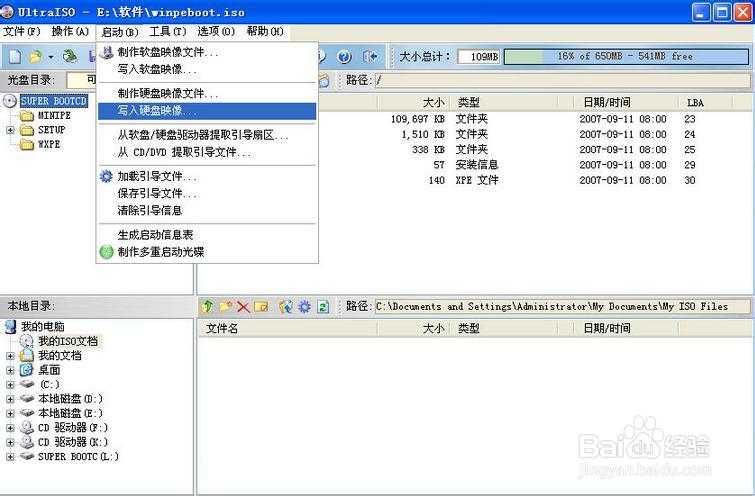Click the 大小 column header in ISO pane
The image size is (755, 496).
(x=414, y=102)
